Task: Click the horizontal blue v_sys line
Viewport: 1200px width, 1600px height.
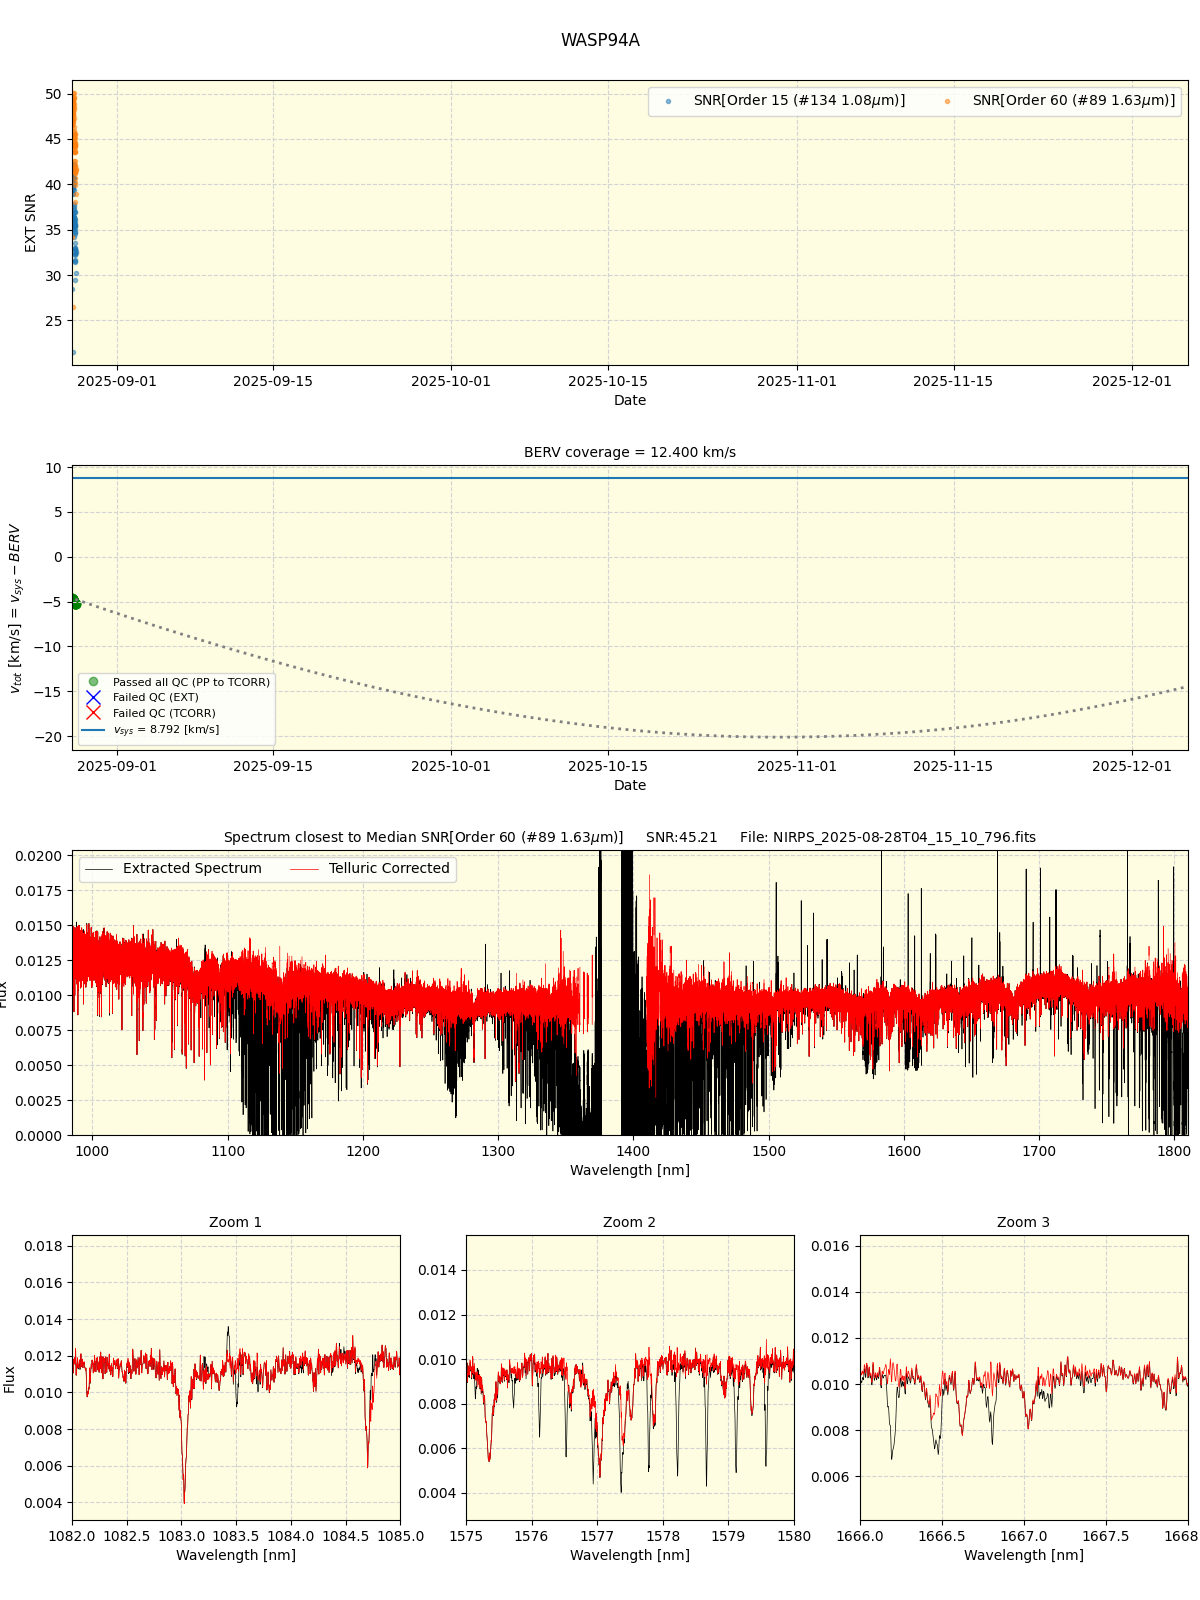Action: 630,478
